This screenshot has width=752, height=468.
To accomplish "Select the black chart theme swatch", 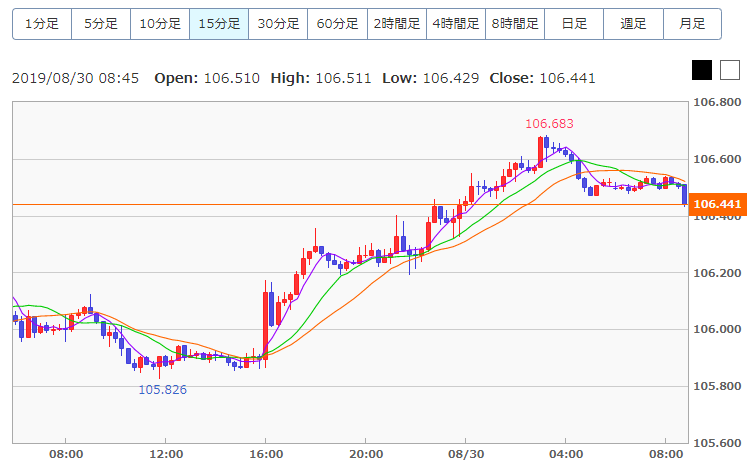I will 702,70.
